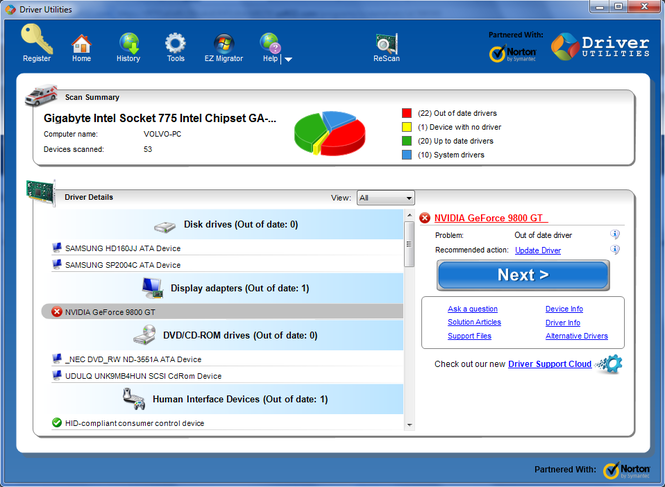
Task: Click computer name VOLVO-PC text
Action: coord(162,134)
